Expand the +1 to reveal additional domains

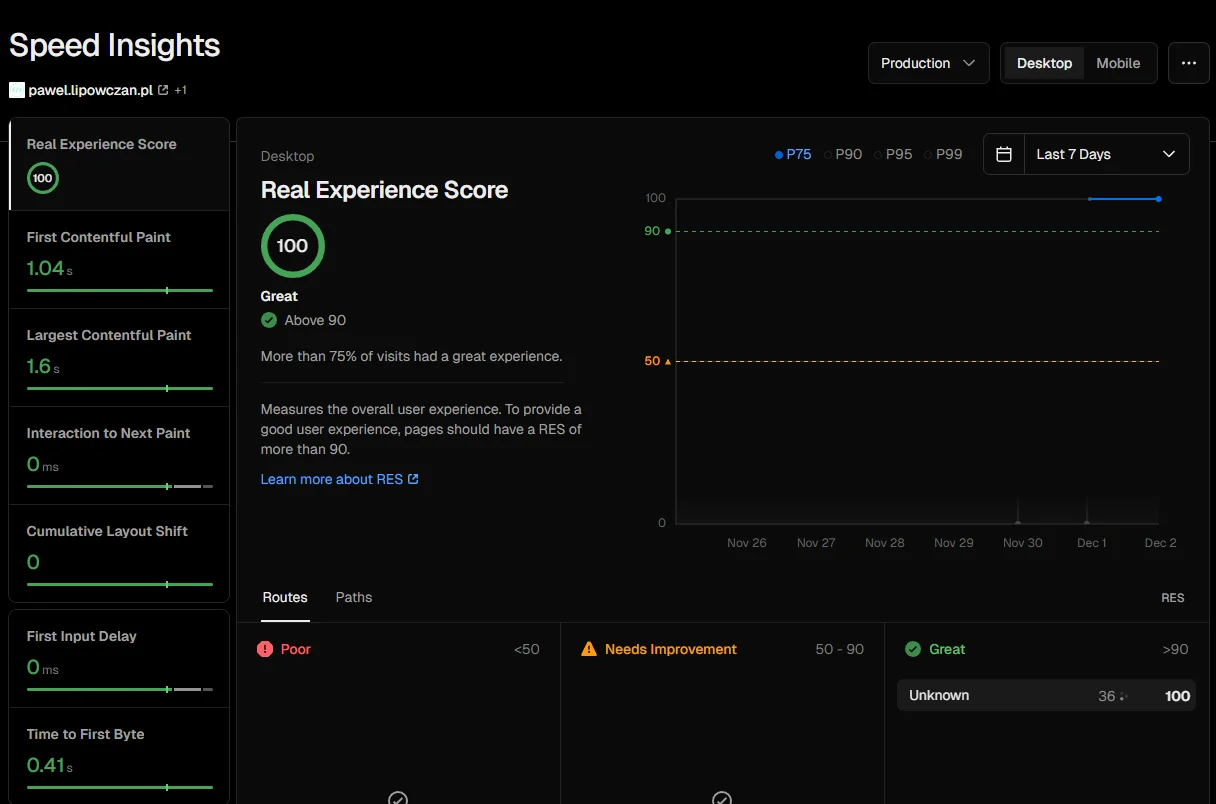pyautogui.click(x=181, y=89)
